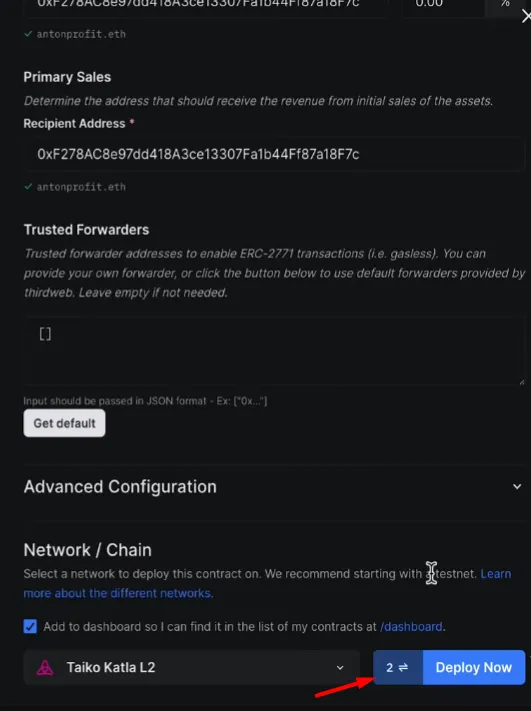The height and width of the screenshot is (711, 531).
Task: Toggle the Add to dashboard checkbox
Action: click(x=30, y=627)
